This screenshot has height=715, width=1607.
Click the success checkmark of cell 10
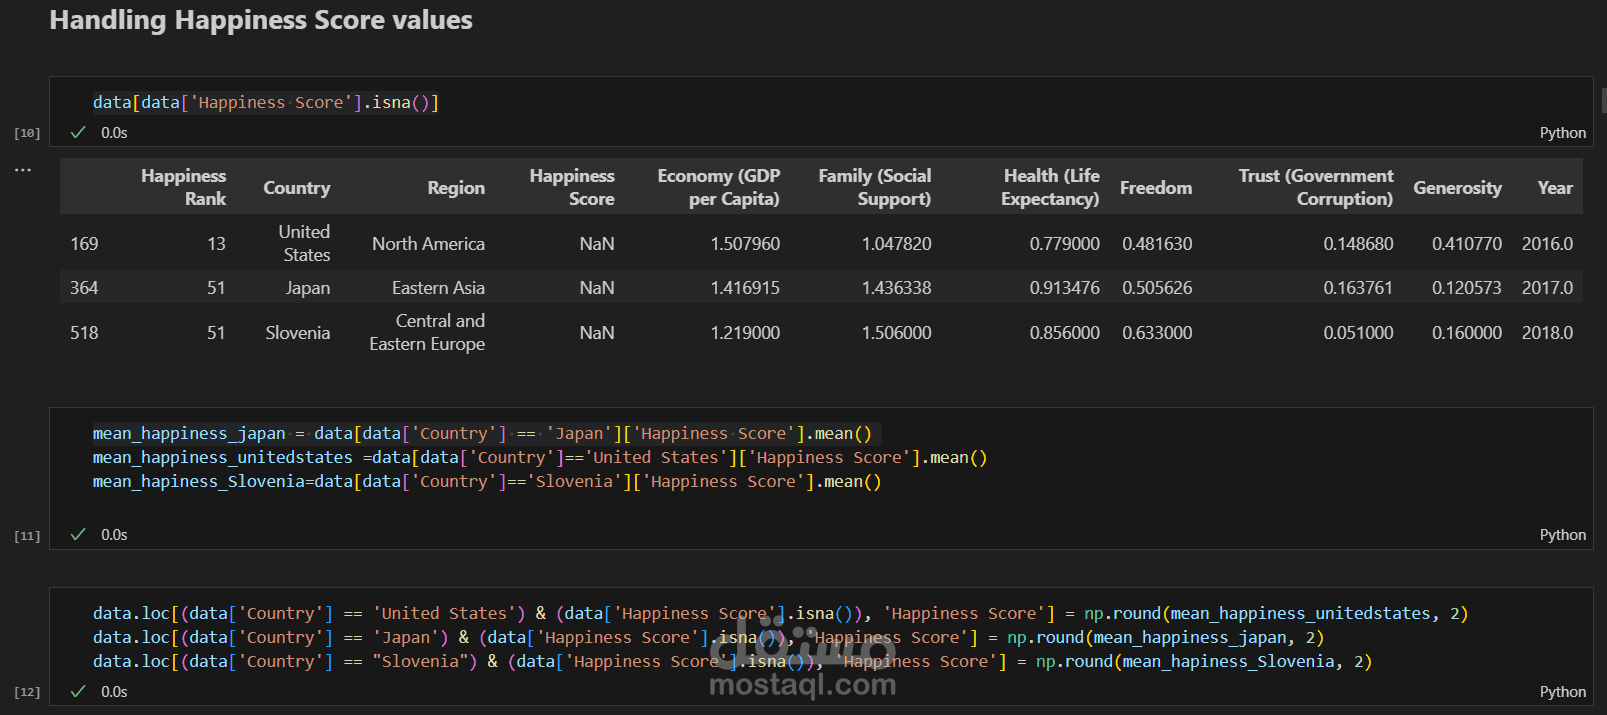pos(78,132)
